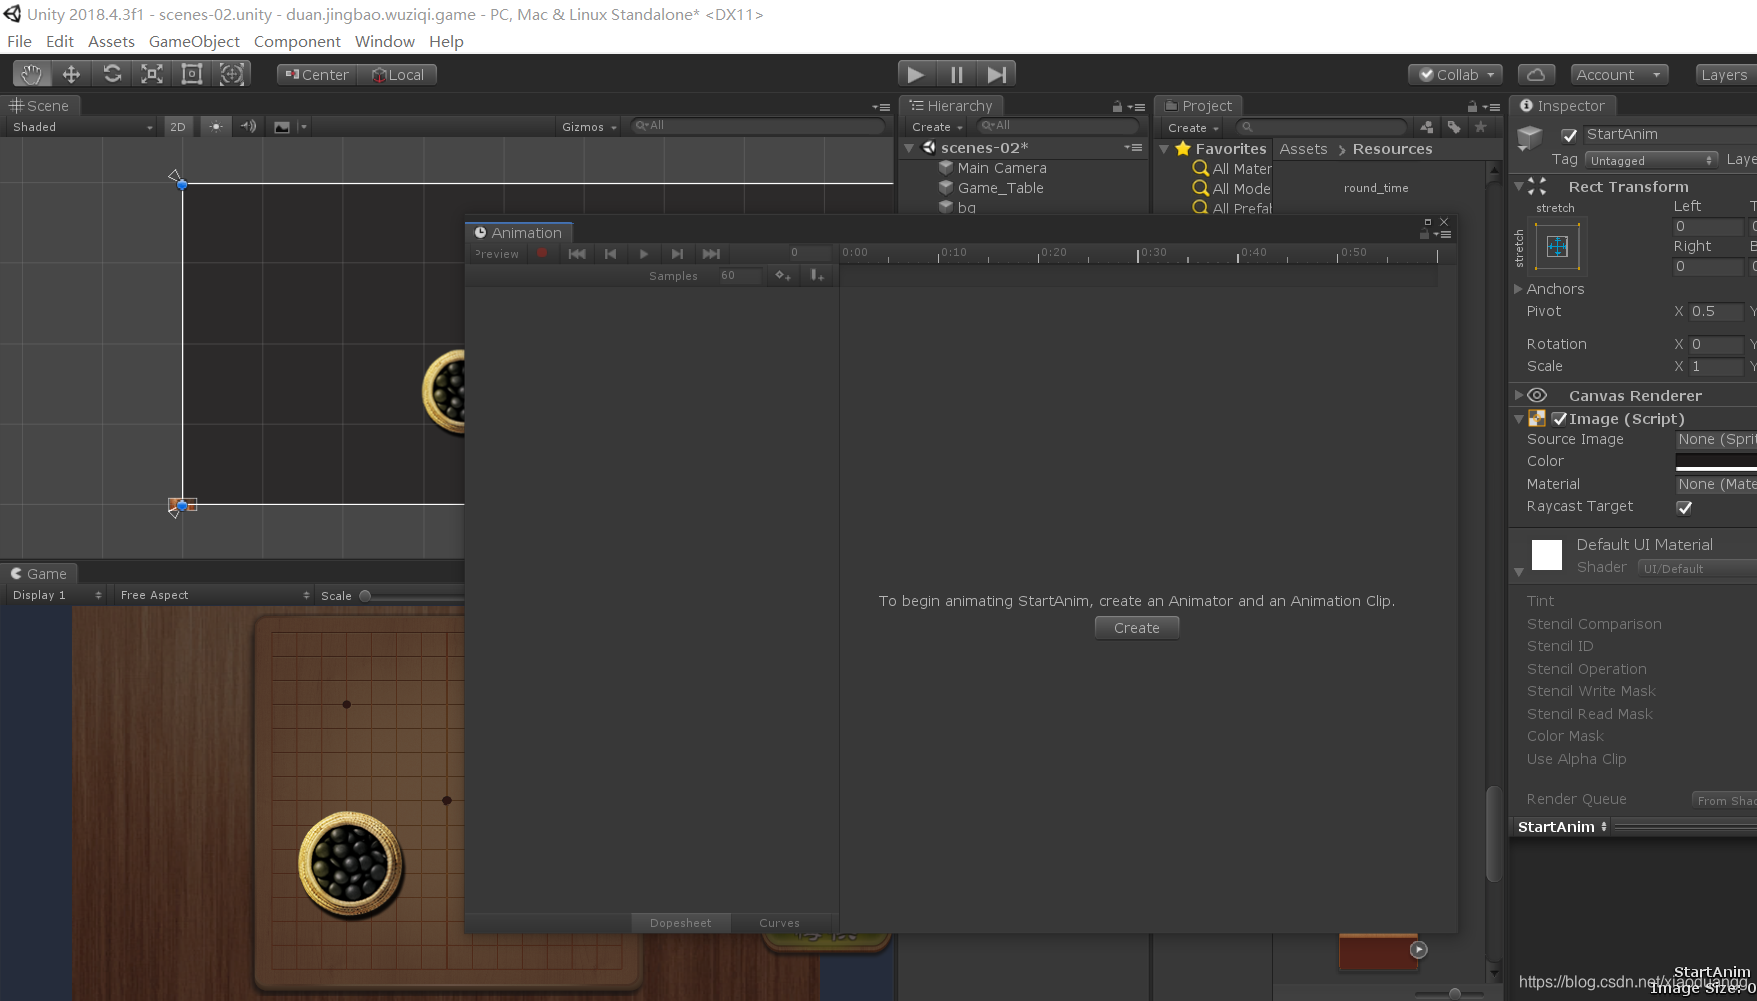Click the Image Color swatch
The image size is (1757, 1001).
click(x=1716, y=462)
